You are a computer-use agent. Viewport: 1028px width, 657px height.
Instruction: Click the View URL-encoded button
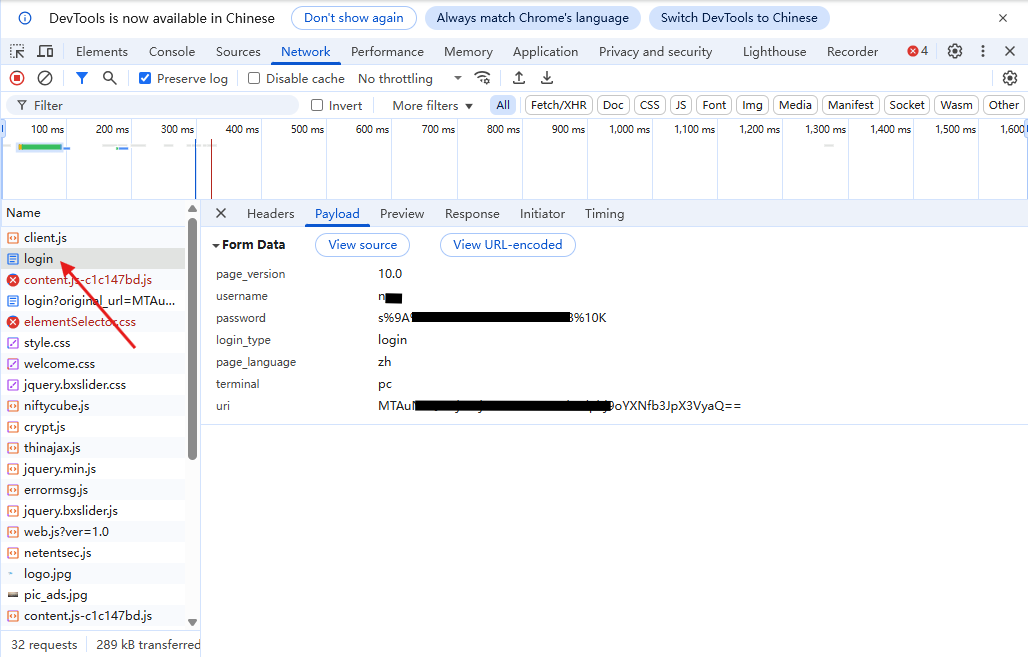coord(507,245)
